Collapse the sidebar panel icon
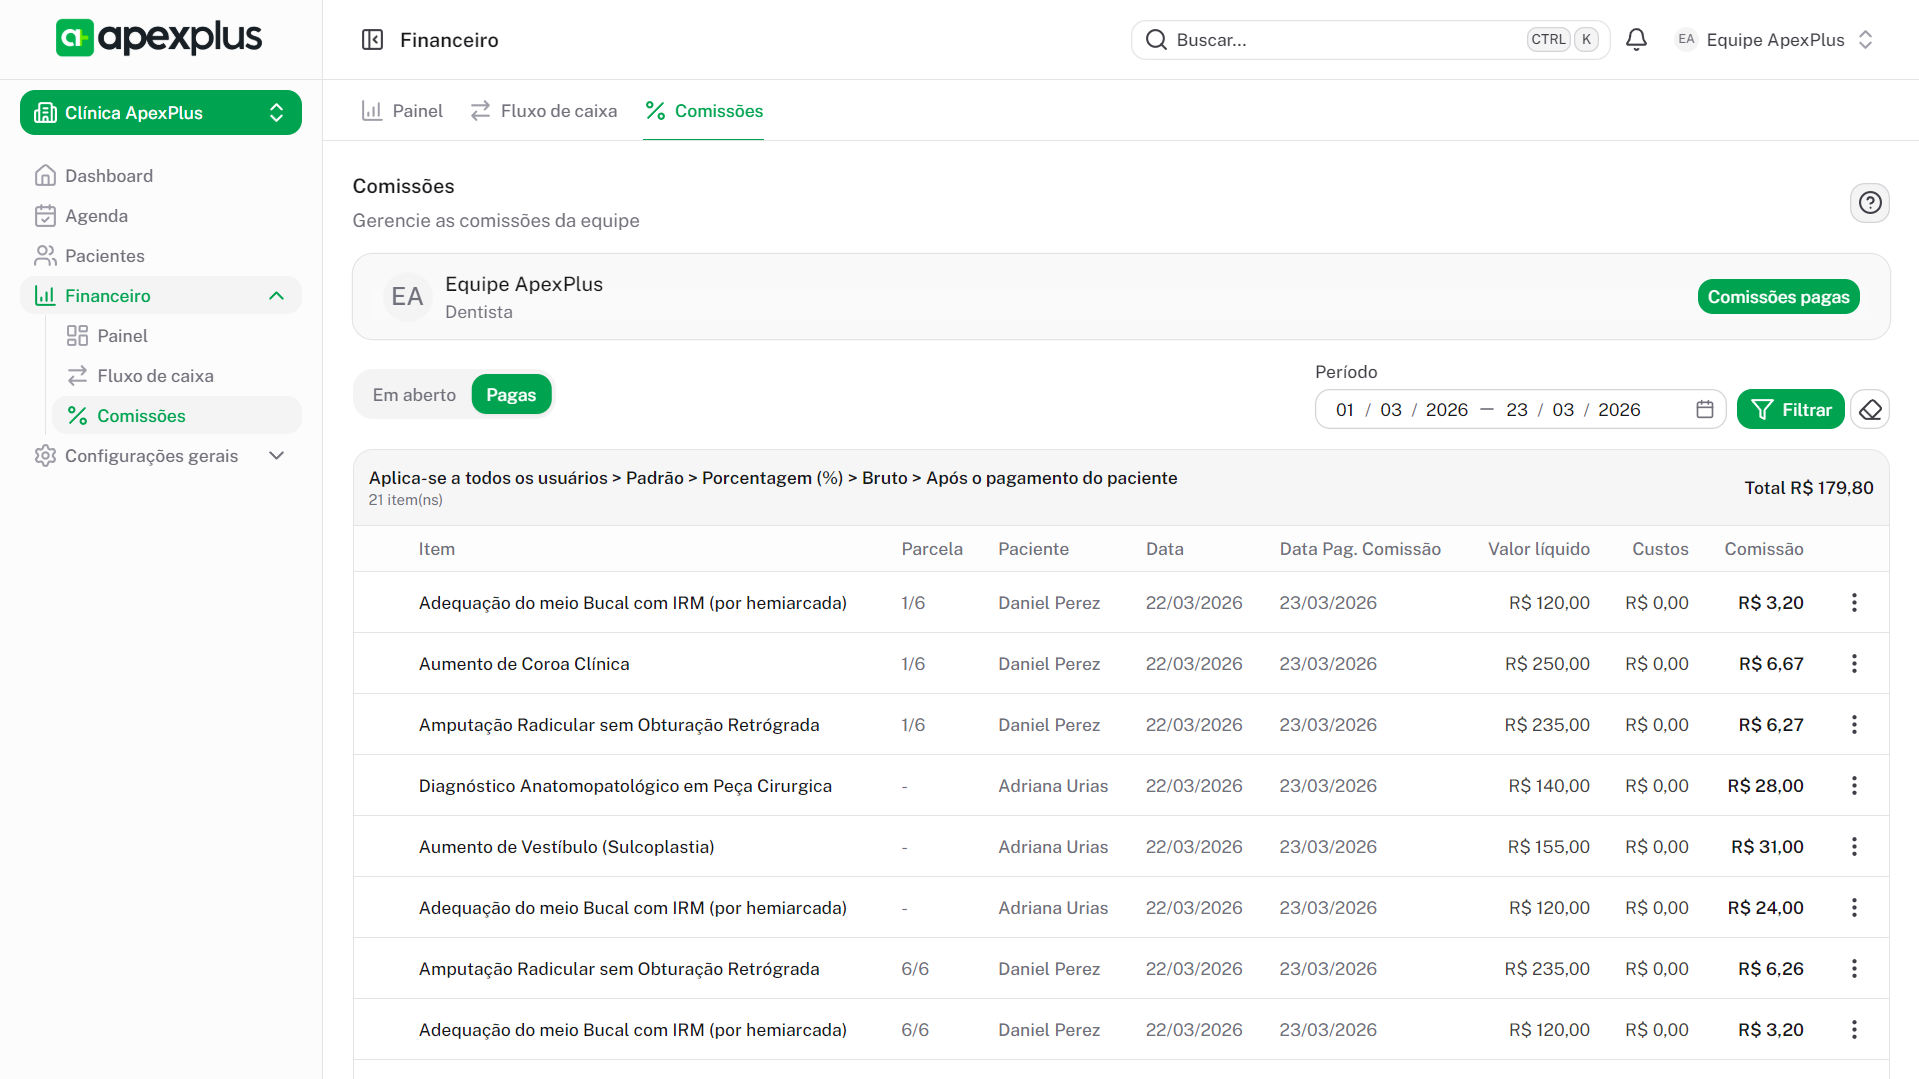 click(x=372, y=40)
